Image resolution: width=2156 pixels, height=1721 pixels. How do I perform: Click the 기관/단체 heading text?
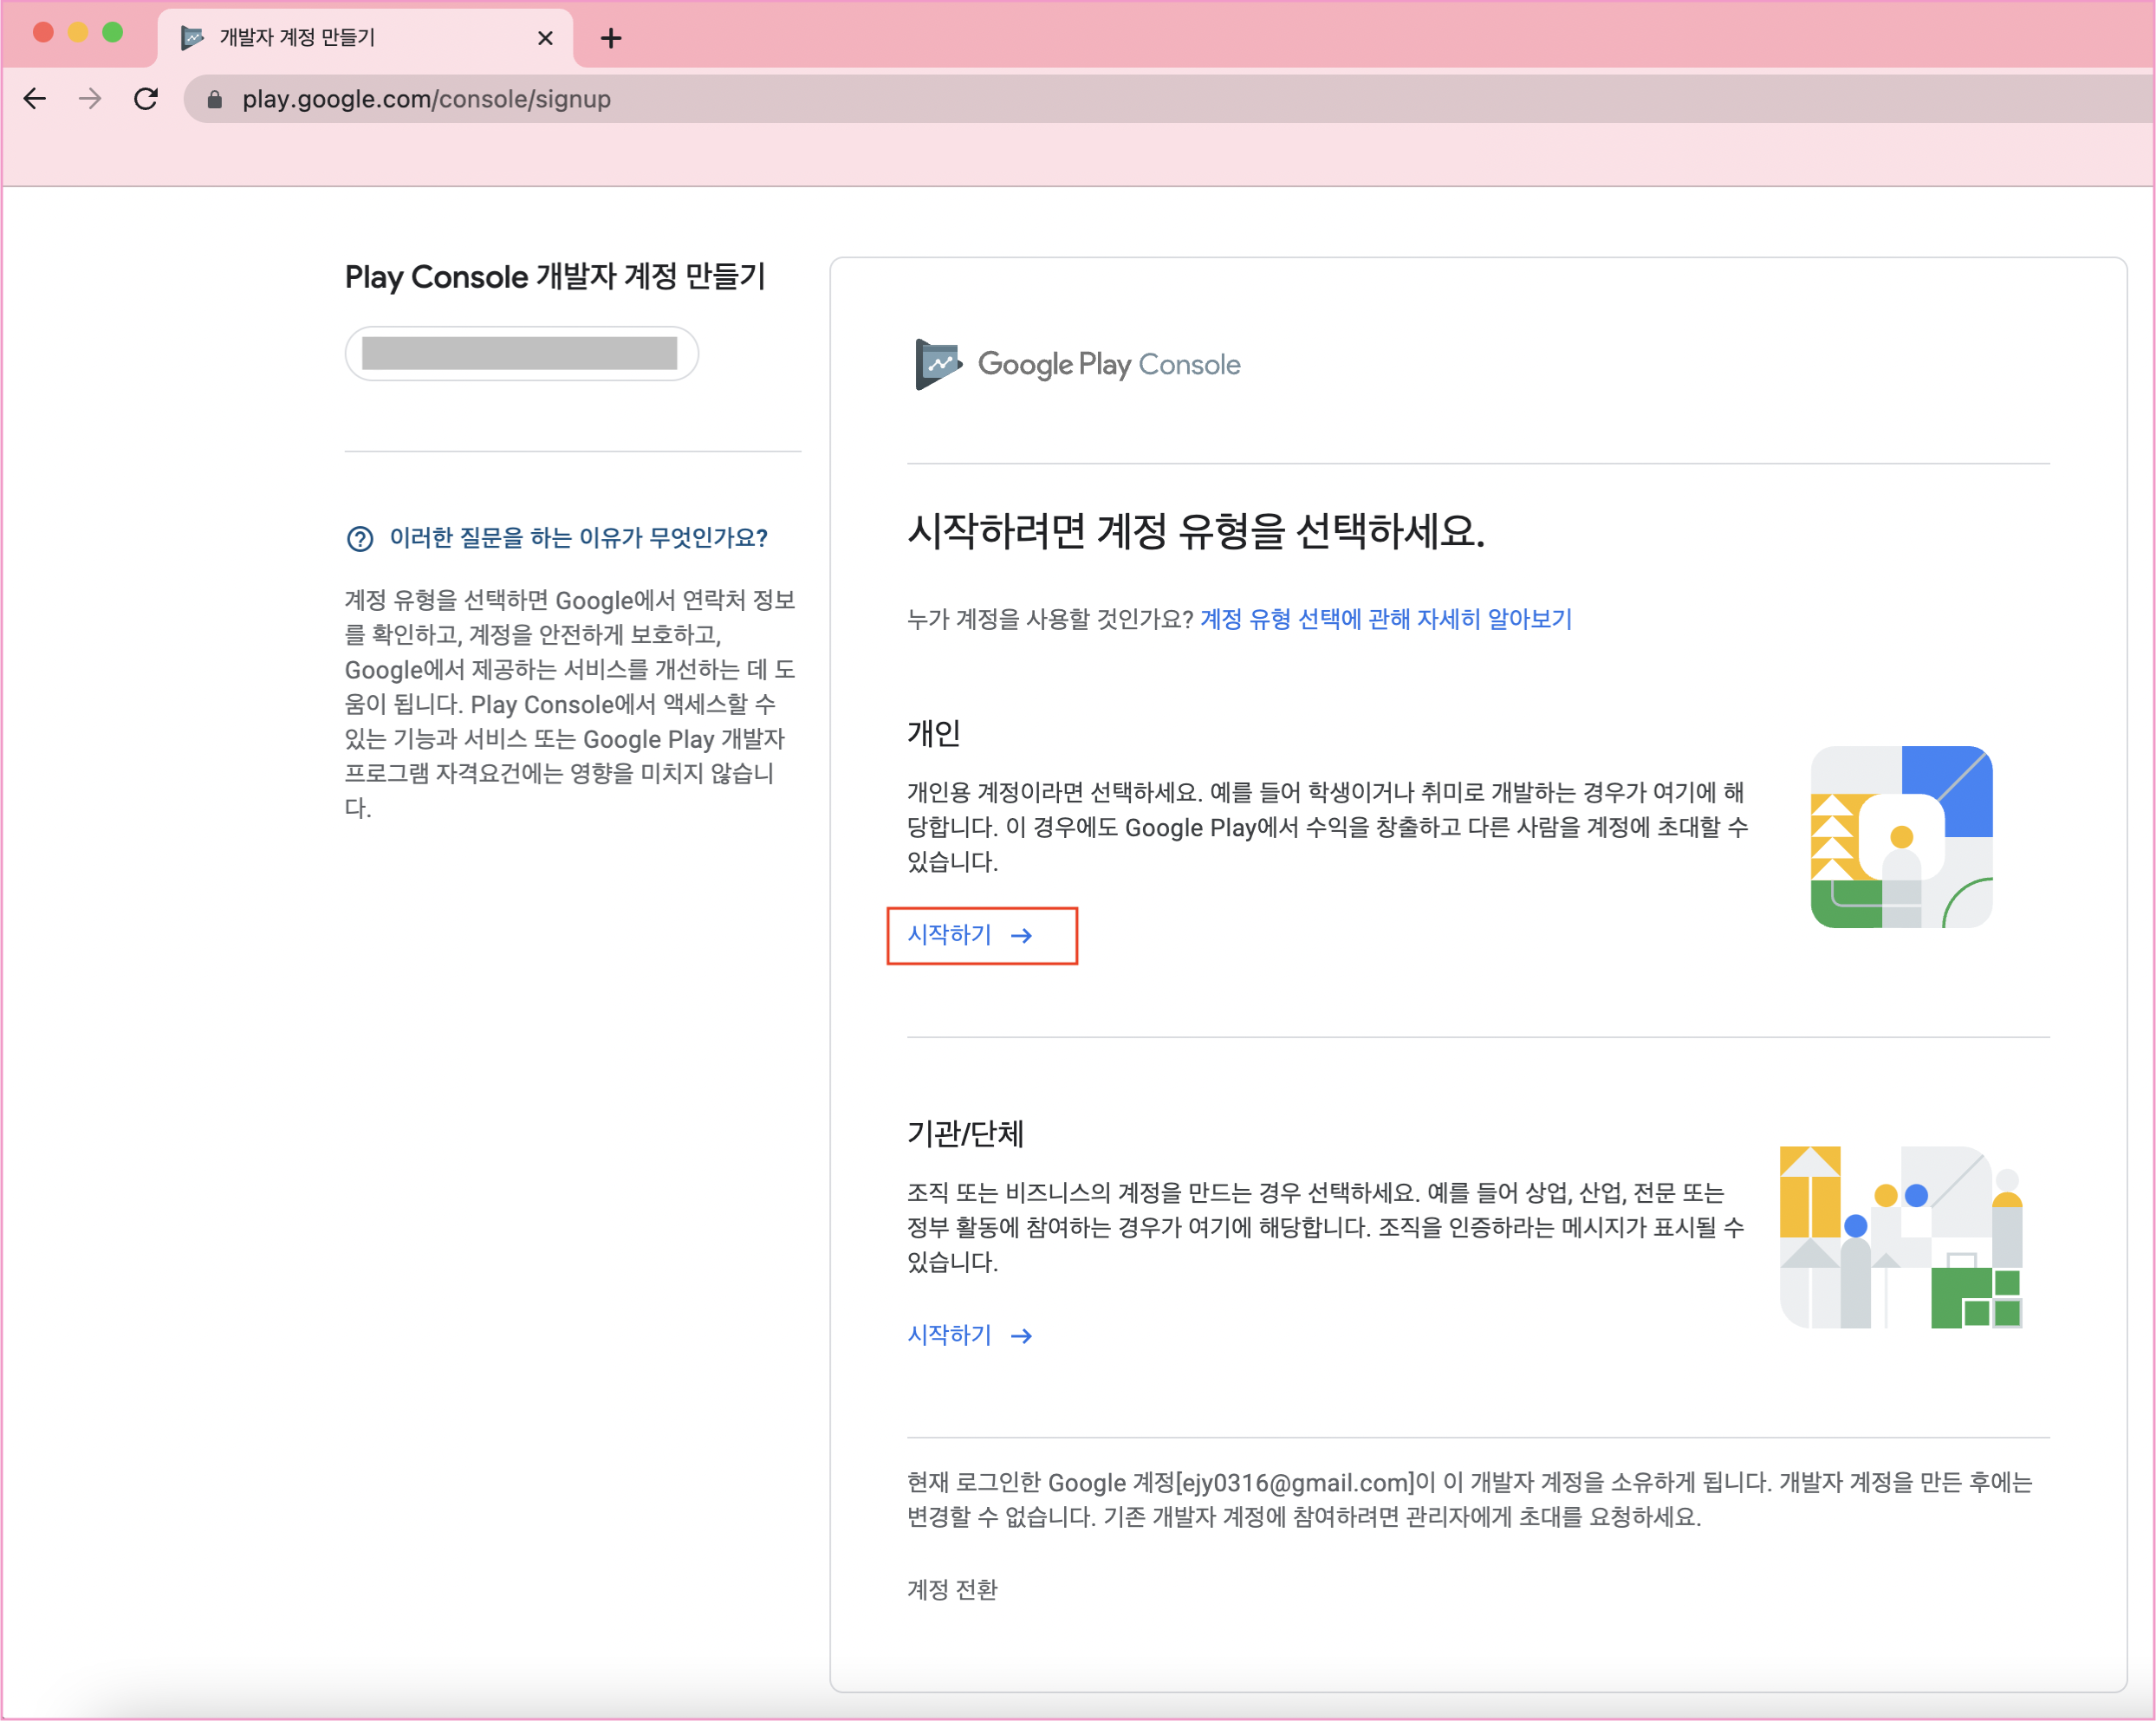(965, 1133)
